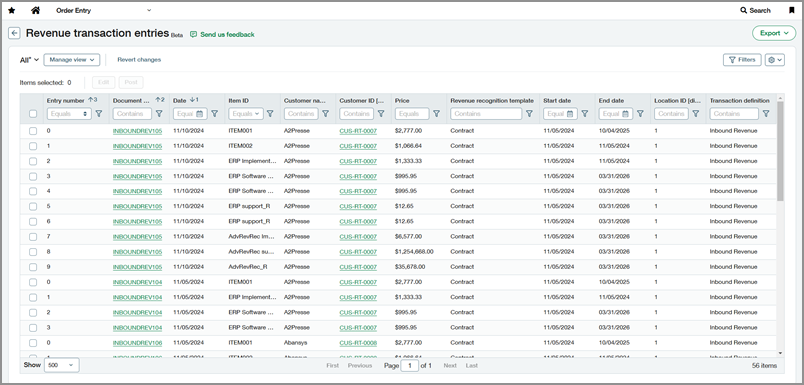Open calendar picker in Start date filter
This screenshot has height=385, width=804.
(570, 114)
